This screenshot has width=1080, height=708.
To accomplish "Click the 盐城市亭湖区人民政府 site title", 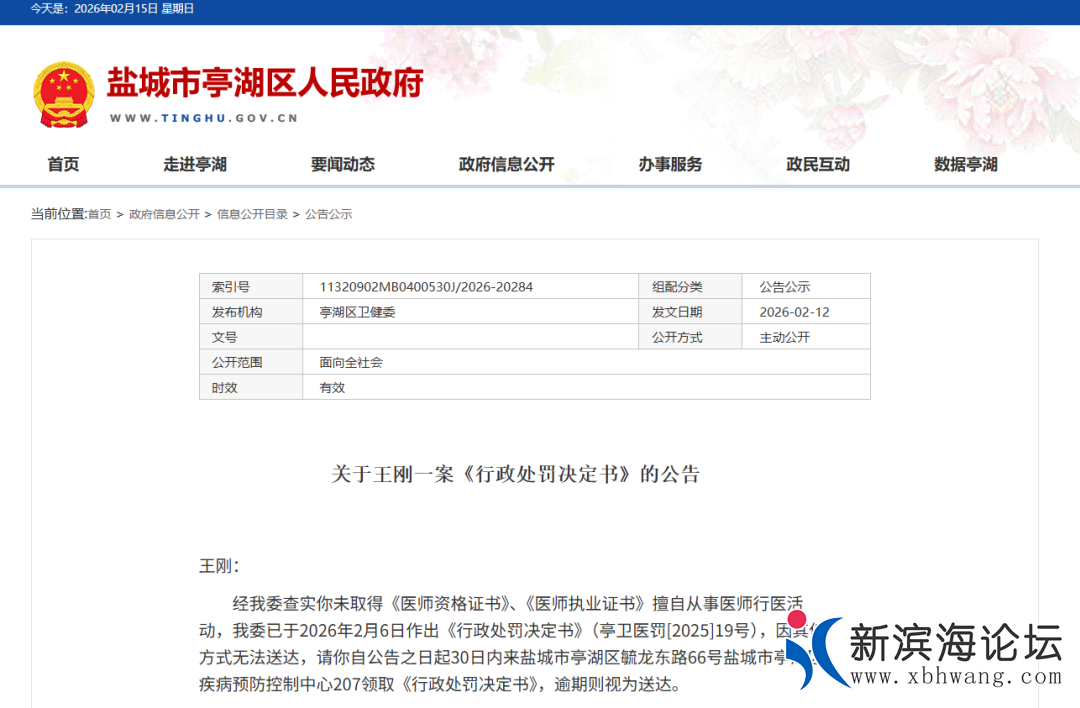I will (x=265, y=82).
